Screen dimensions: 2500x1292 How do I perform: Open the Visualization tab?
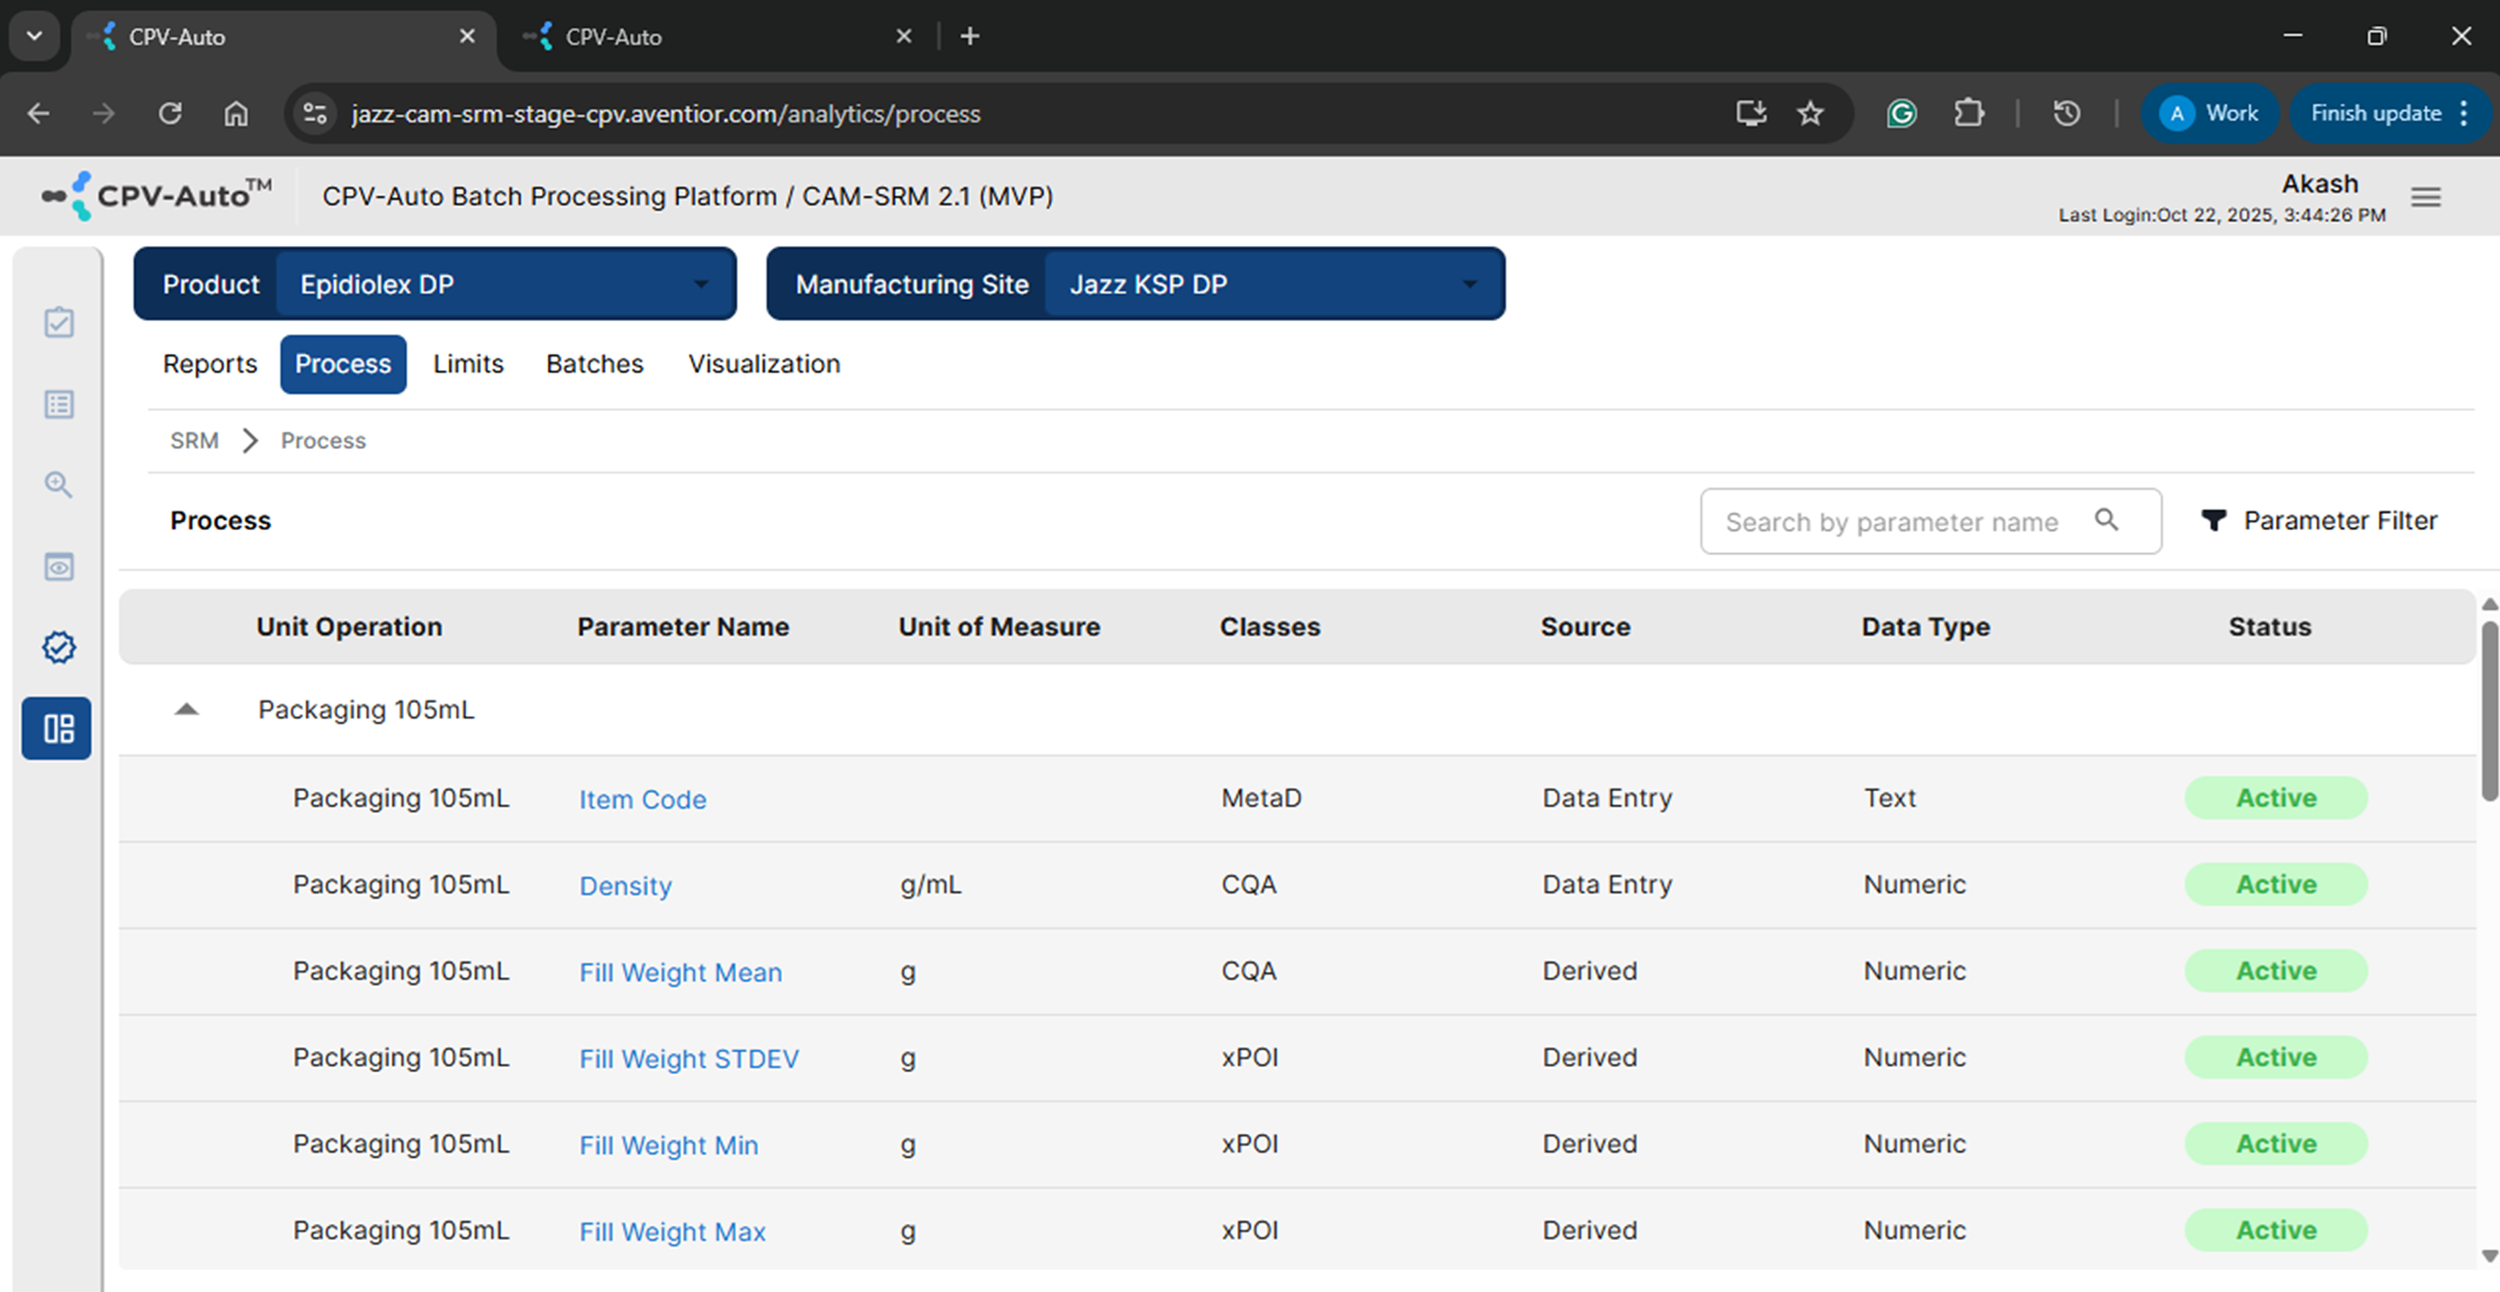pos(764,364)
